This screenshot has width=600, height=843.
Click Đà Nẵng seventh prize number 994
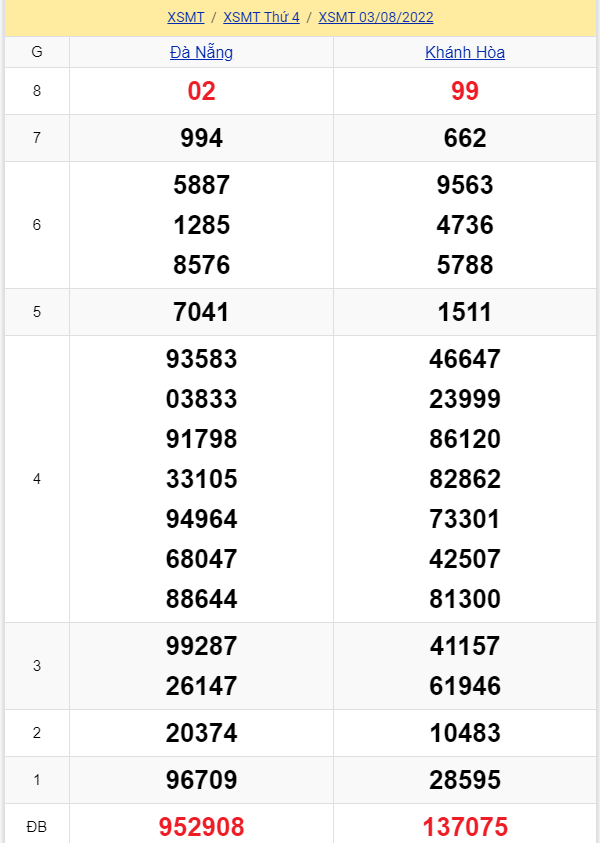coord(201,138)
